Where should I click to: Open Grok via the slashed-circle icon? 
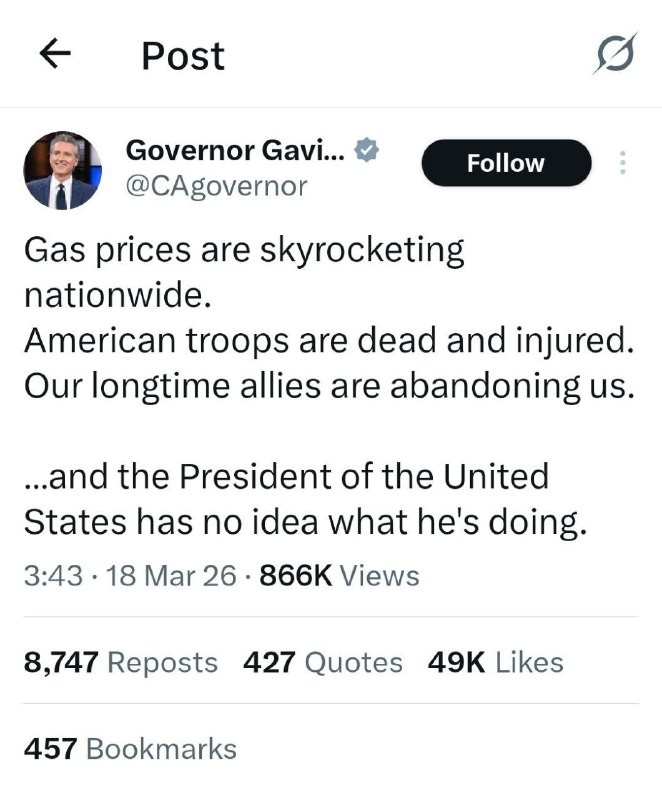tap(613, 55)
